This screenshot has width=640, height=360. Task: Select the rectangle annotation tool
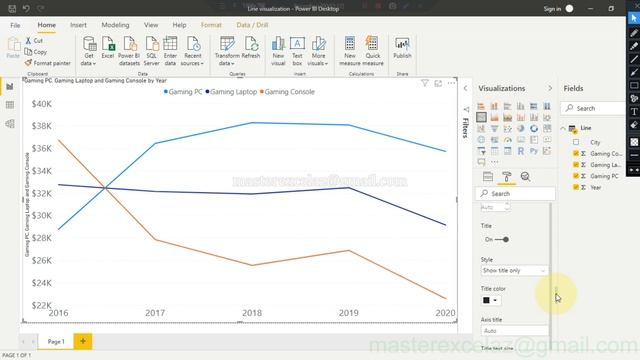click(634, 85)
